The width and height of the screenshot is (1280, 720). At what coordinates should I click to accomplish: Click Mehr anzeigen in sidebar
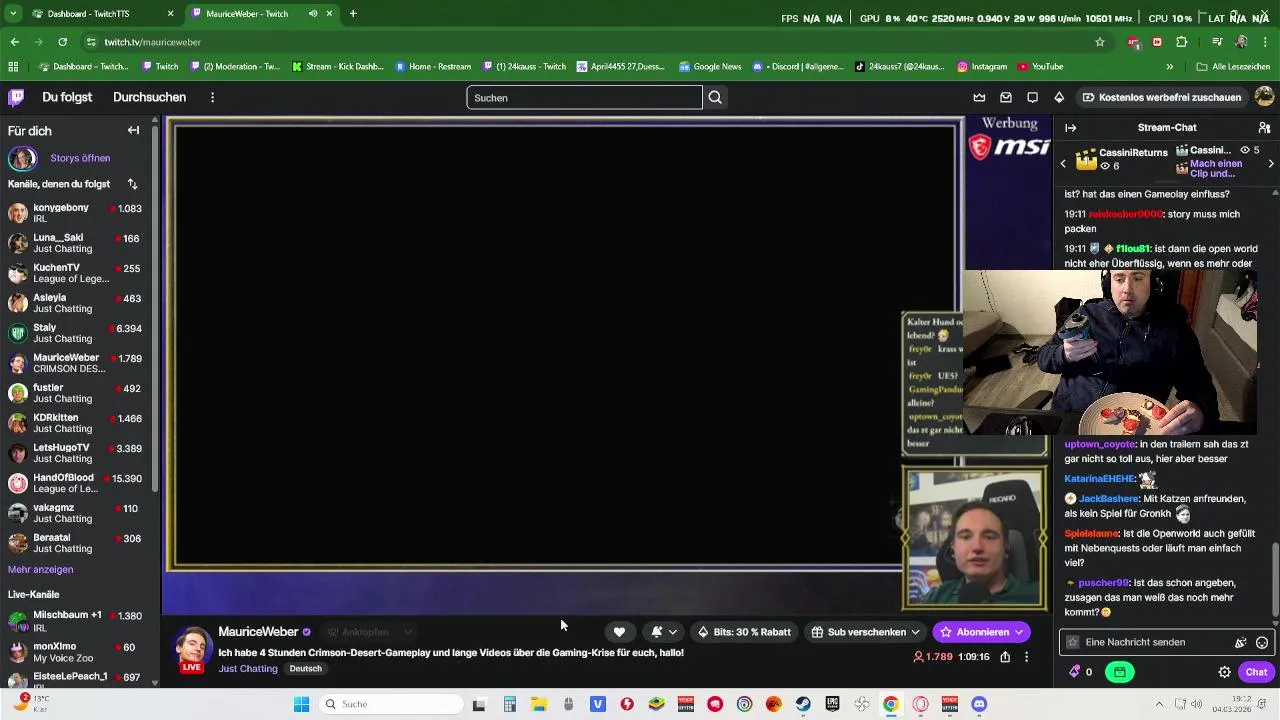pos(40,569)
